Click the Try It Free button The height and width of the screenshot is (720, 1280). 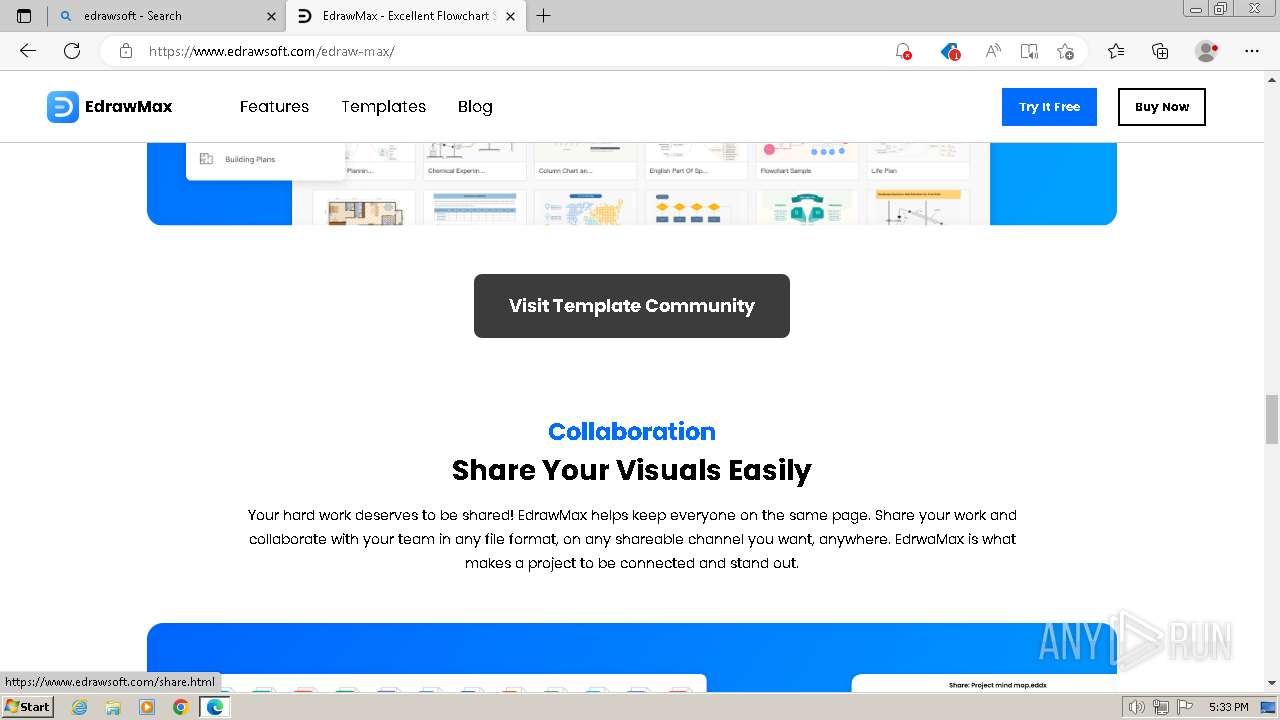[x=1049, y=107]
